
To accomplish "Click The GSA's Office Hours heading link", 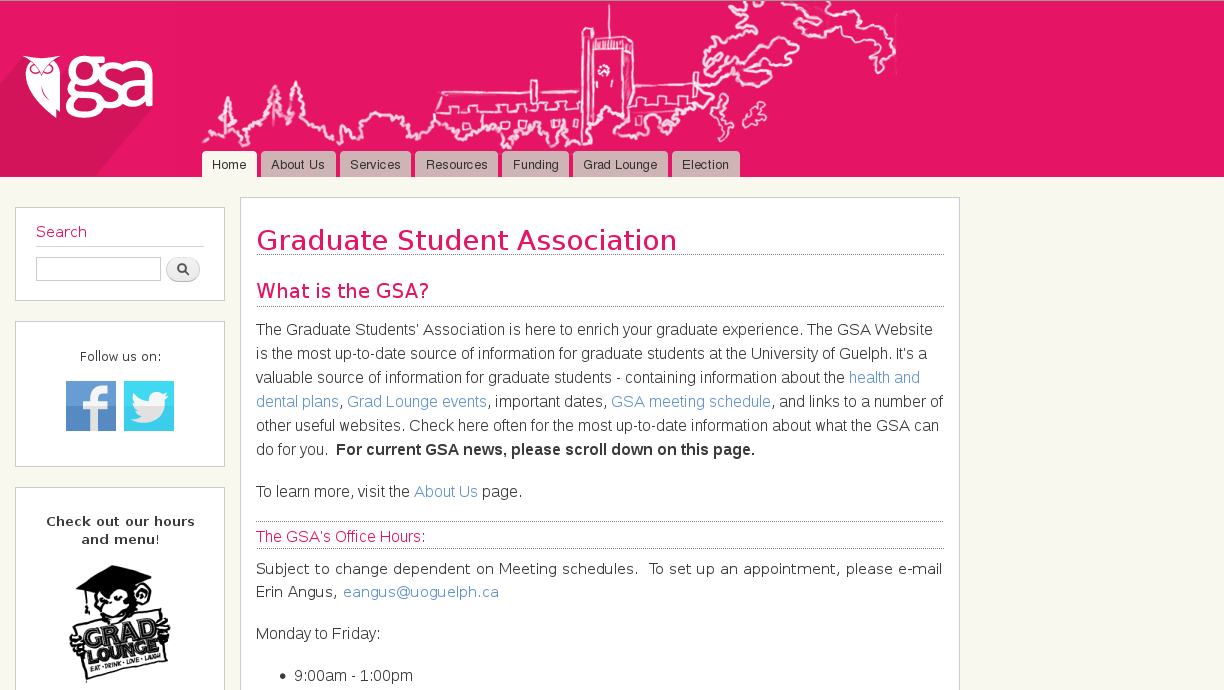I will tap(339, 536).
